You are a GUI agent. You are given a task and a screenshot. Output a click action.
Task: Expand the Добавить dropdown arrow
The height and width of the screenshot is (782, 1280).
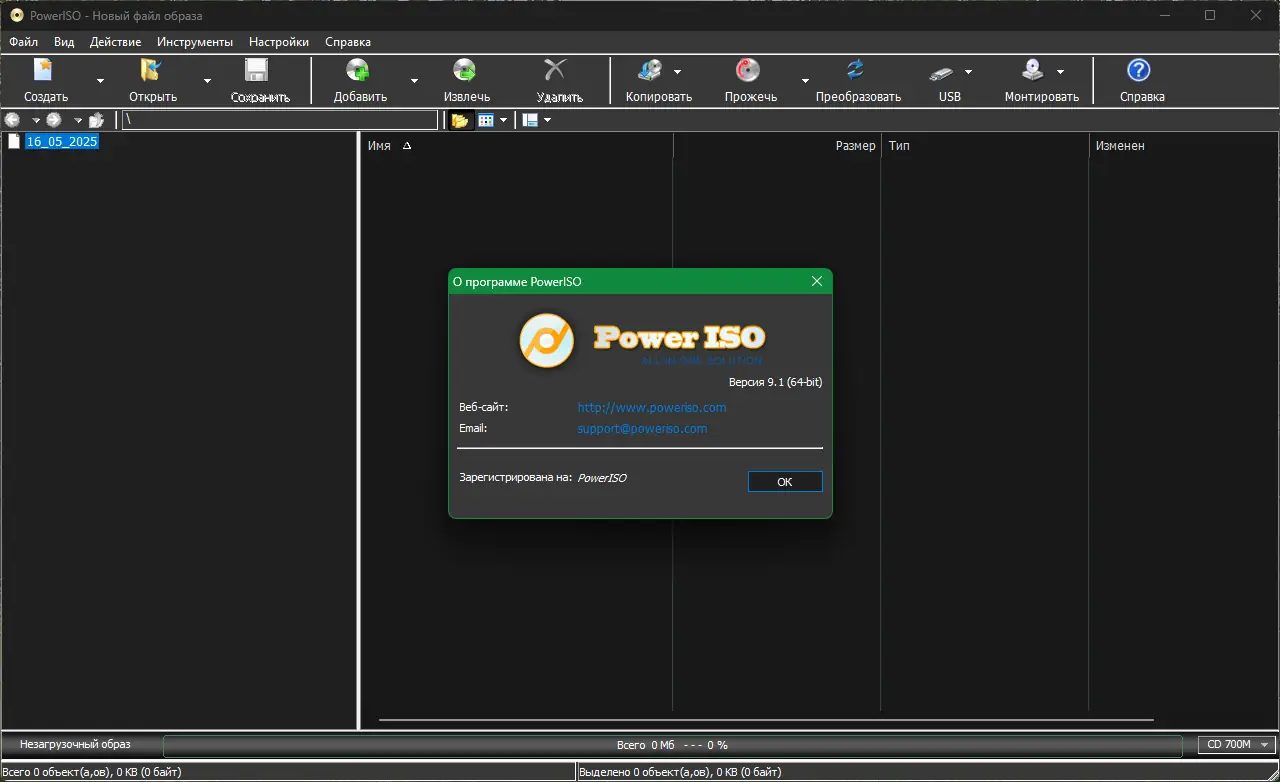coord(414,81)
